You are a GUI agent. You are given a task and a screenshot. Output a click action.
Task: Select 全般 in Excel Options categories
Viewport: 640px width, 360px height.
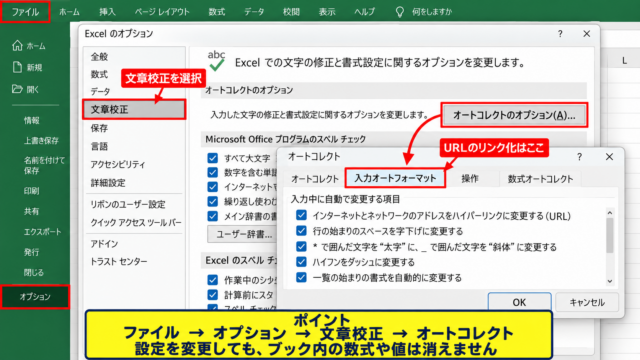coord(99,57)
